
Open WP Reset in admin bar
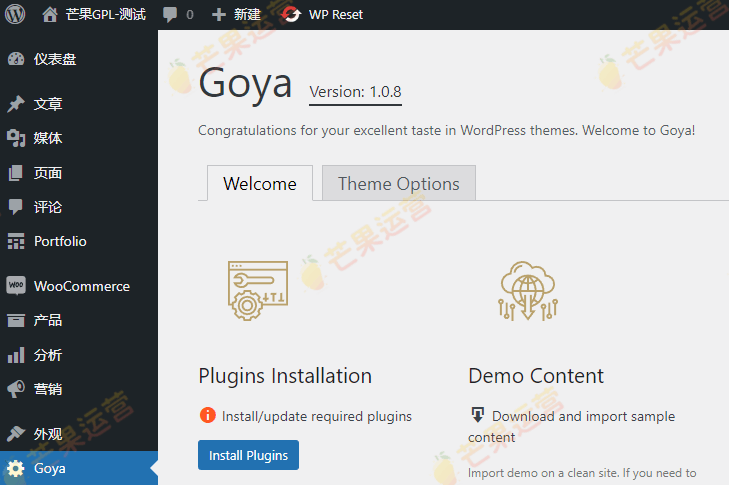336,15
